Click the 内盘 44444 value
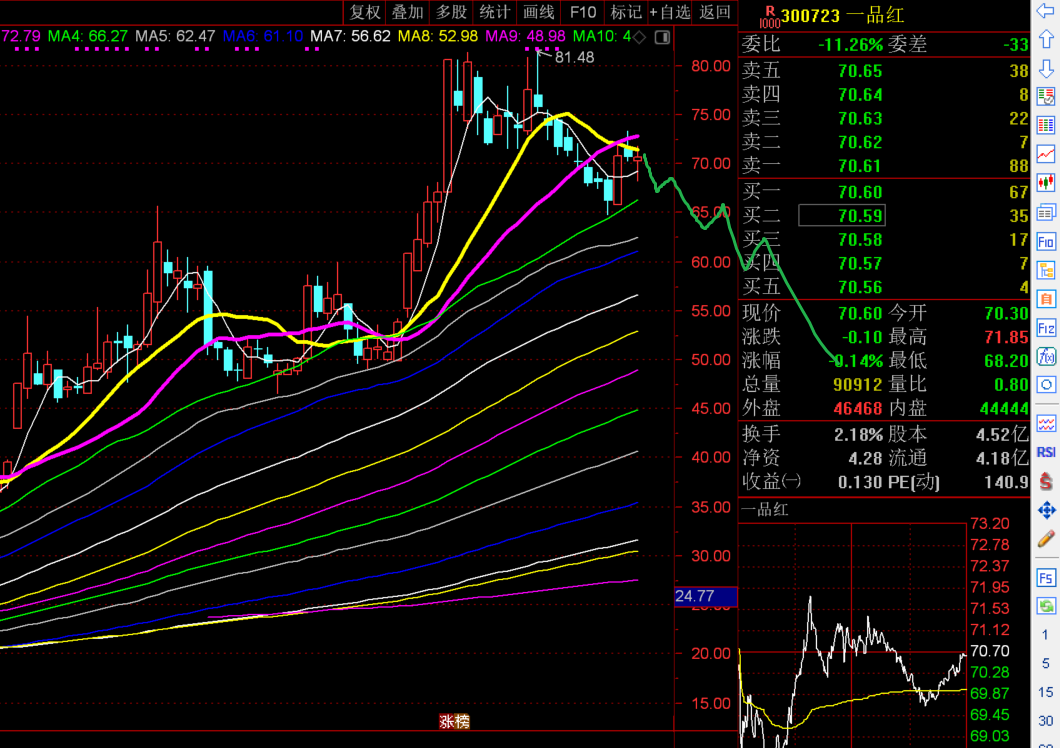Screen dimensions: 1060x748 1004,408
